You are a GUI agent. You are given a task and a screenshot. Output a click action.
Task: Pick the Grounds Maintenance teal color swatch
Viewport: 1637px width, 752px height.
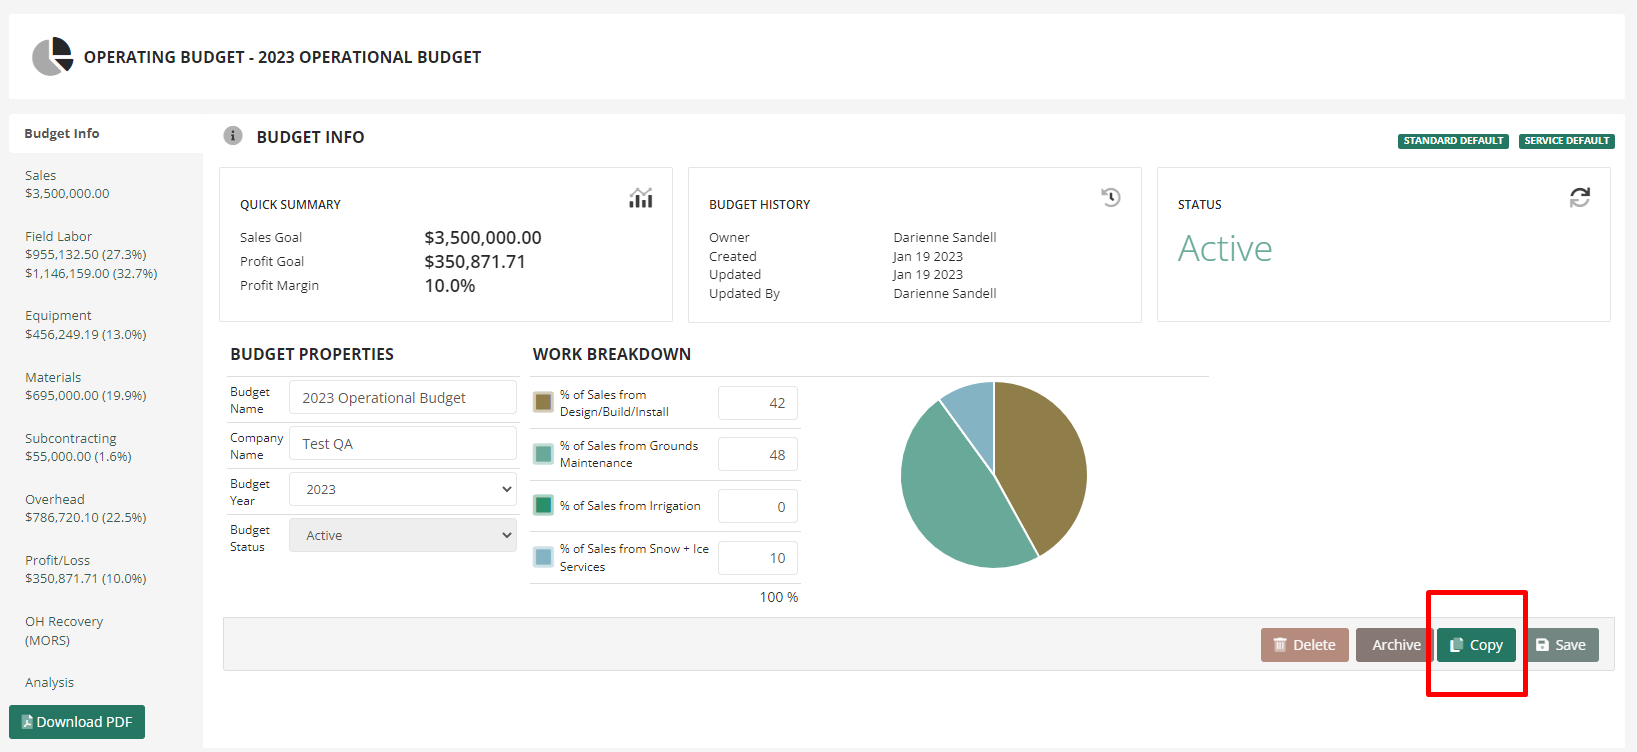[x=543, y=454]
